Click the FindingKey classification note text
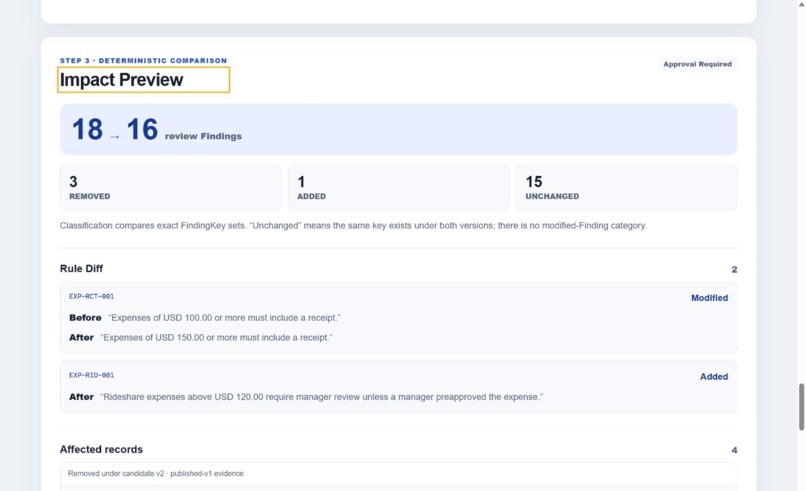 [x=353, y=226]
